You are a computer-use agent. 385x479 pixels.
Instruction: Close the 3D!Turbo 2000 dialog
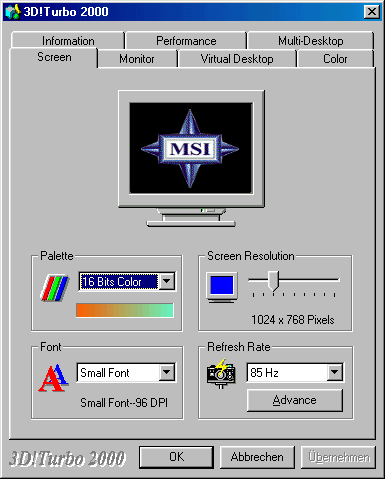[x=372, y=12]
